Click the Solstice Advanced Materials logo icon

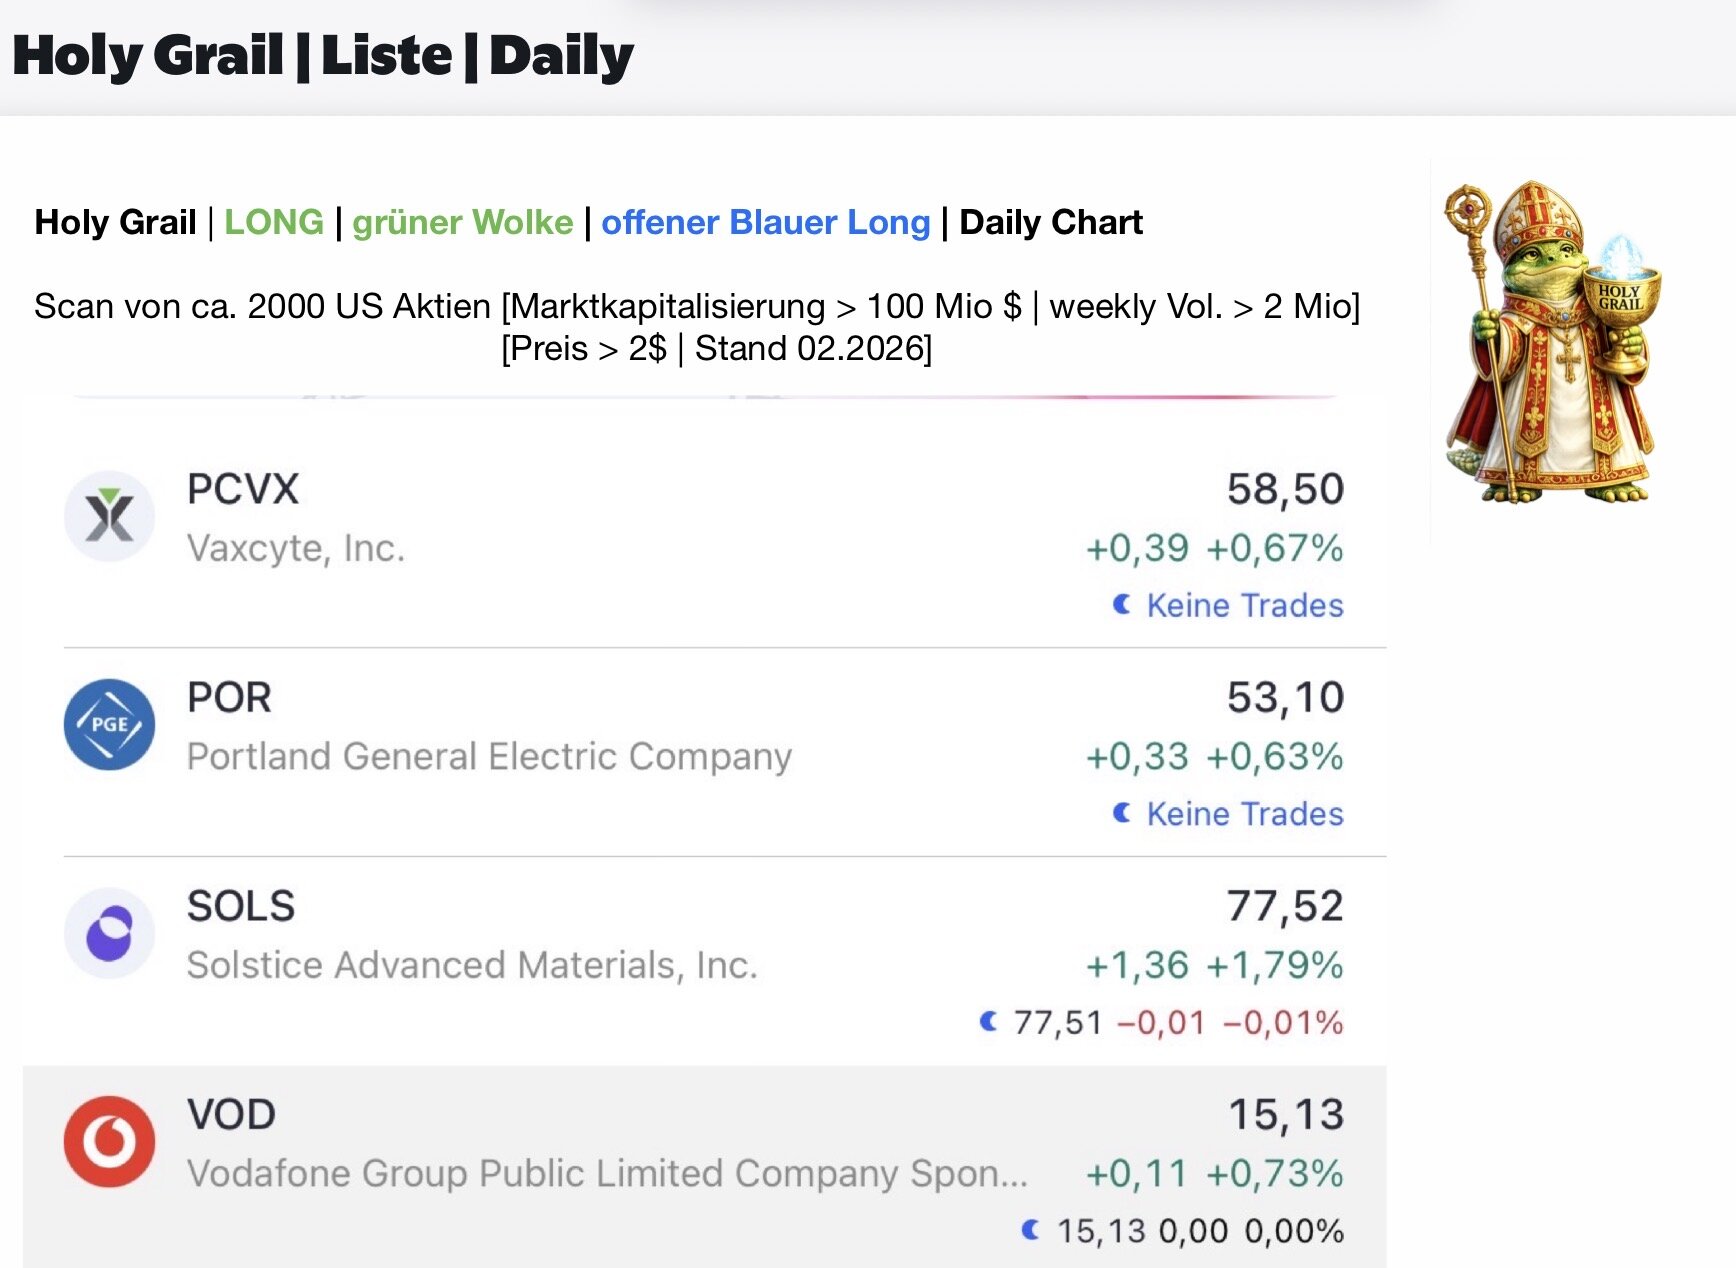tap(109, 933)
